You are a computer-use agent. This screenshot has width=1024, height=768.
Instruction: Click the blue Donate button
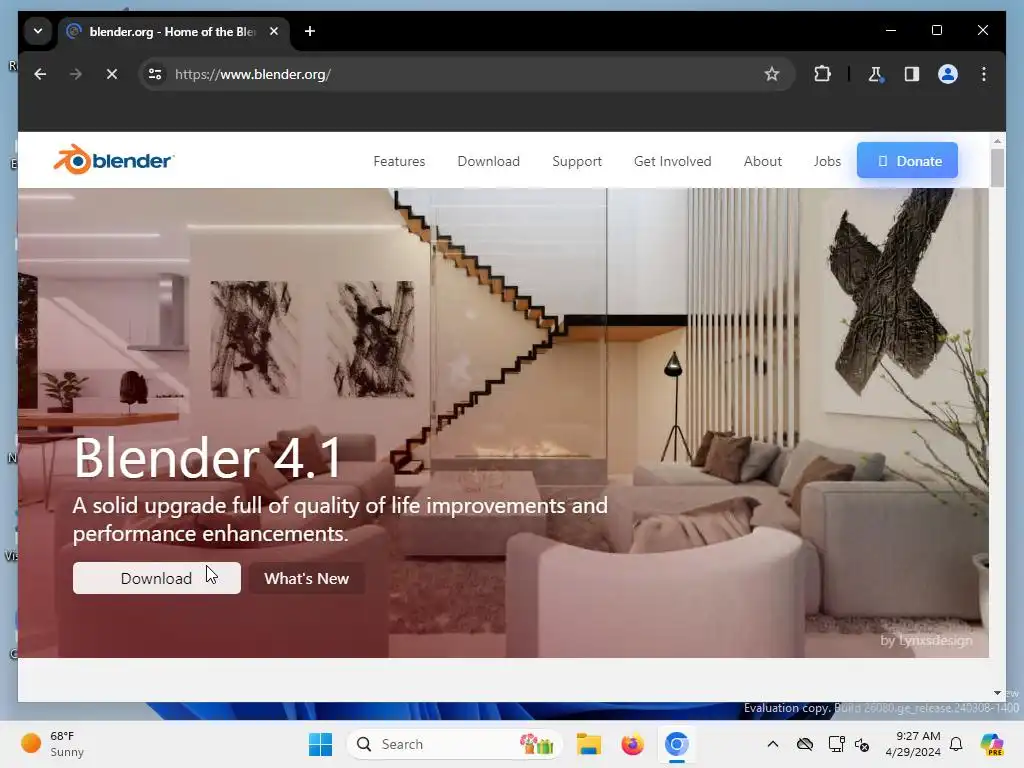907,161
